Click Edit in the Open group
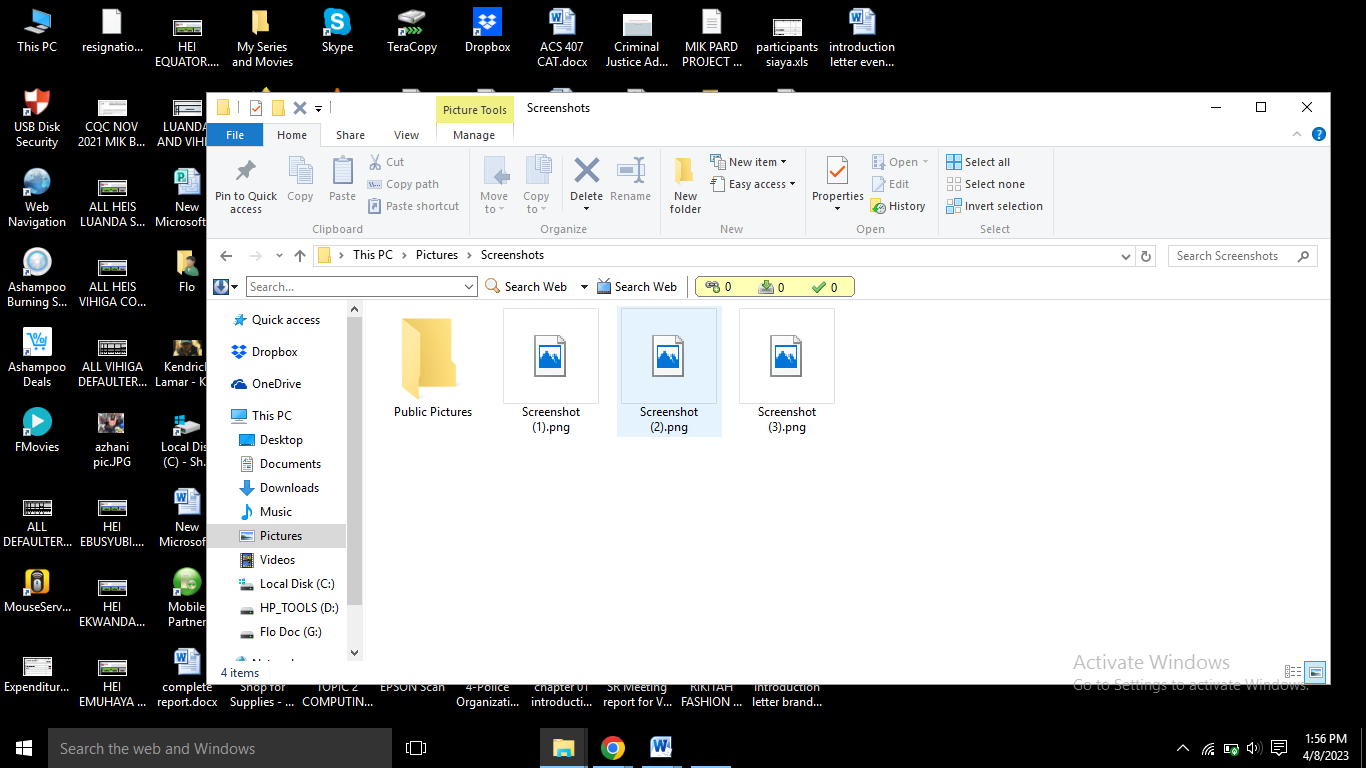This screenshot has height=768, width=1366. click(890, 184)
